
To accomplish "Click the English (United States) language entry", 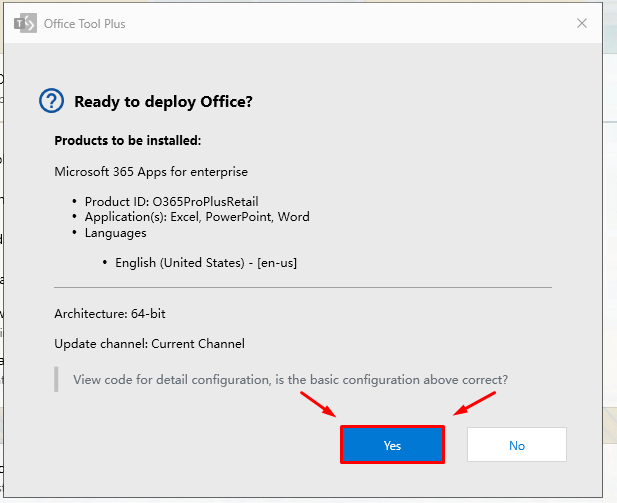I will pos(206,262).
